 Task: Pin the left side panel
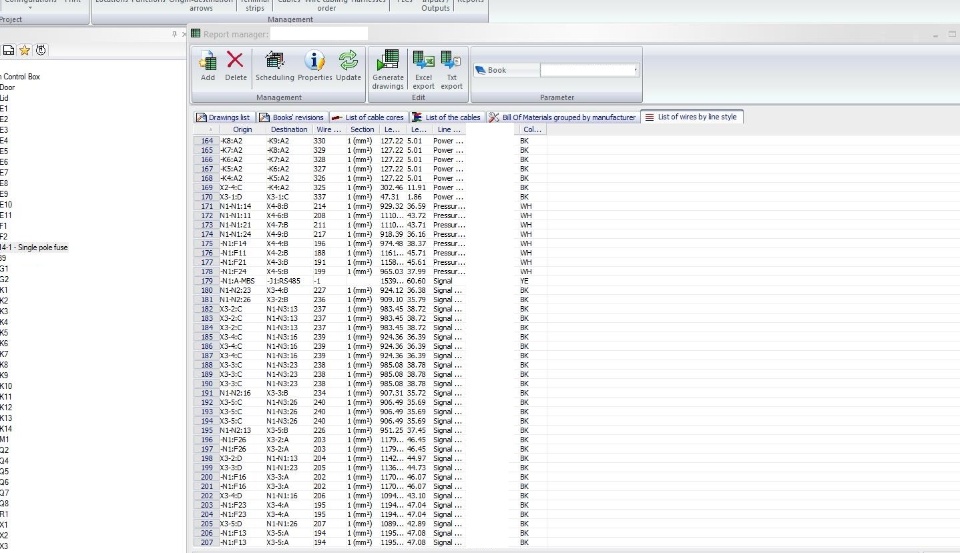(x=174, y=34)
